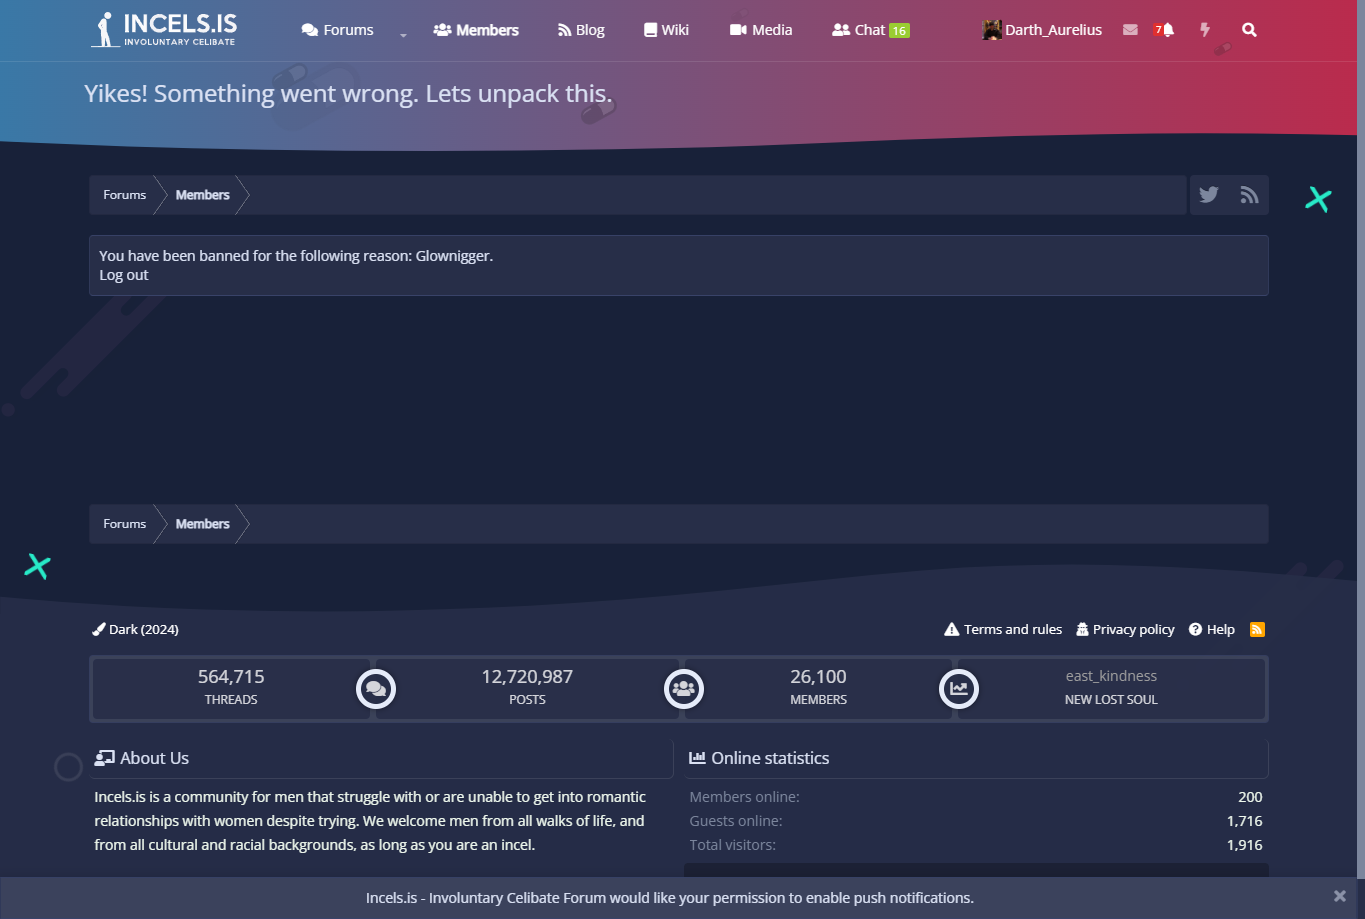The width and height of the screenshot is (1365, 919).
Task: Click the orange RSS icon in footer
Action: (1257, 629)
